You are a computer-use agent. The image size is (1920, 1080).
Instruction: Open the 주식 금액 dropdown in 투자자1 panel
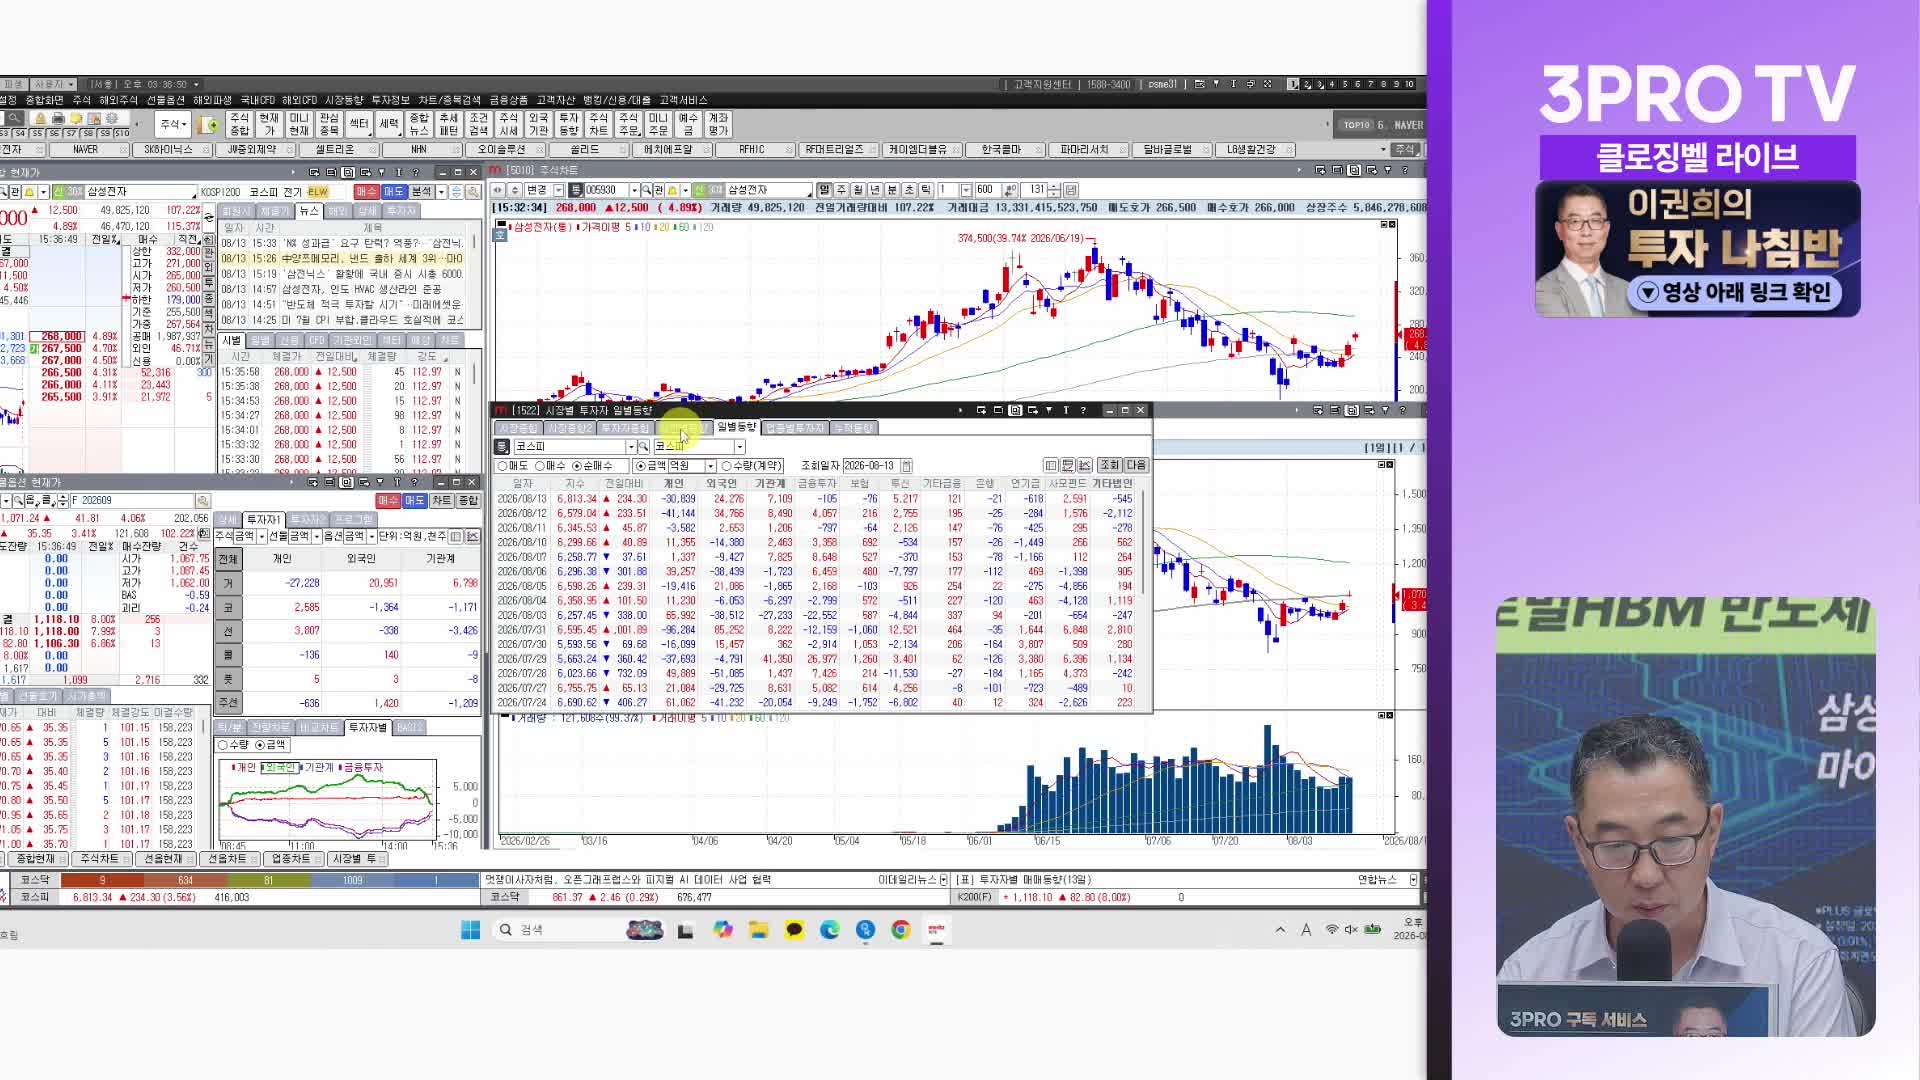tap(262, 537)
